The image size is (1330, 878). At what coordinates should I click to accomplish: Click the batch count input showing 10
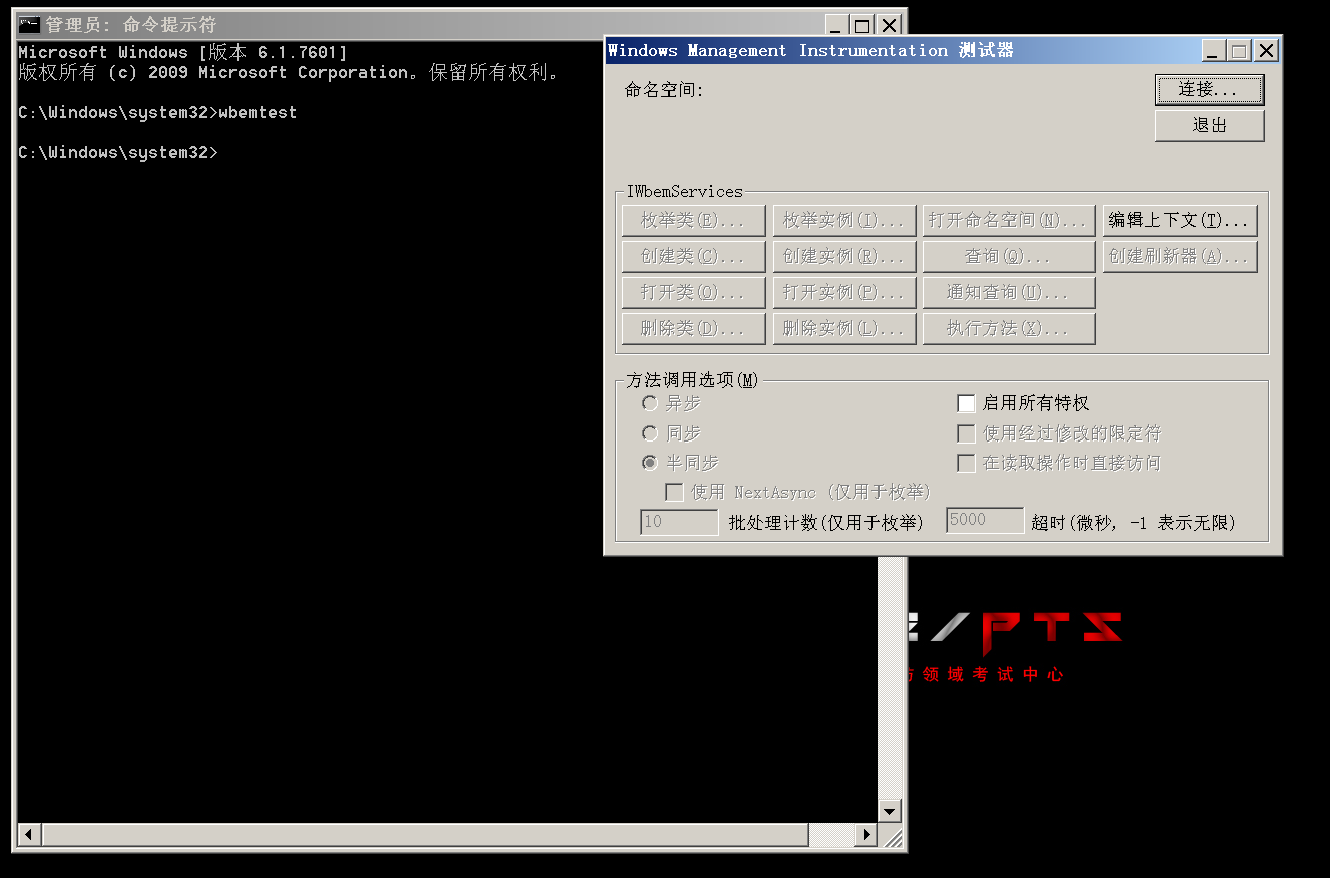(679, 521)
